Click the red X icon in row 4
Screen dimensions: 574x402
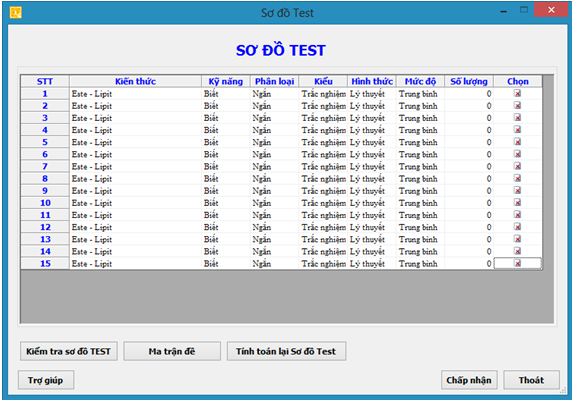coord(517,130)
